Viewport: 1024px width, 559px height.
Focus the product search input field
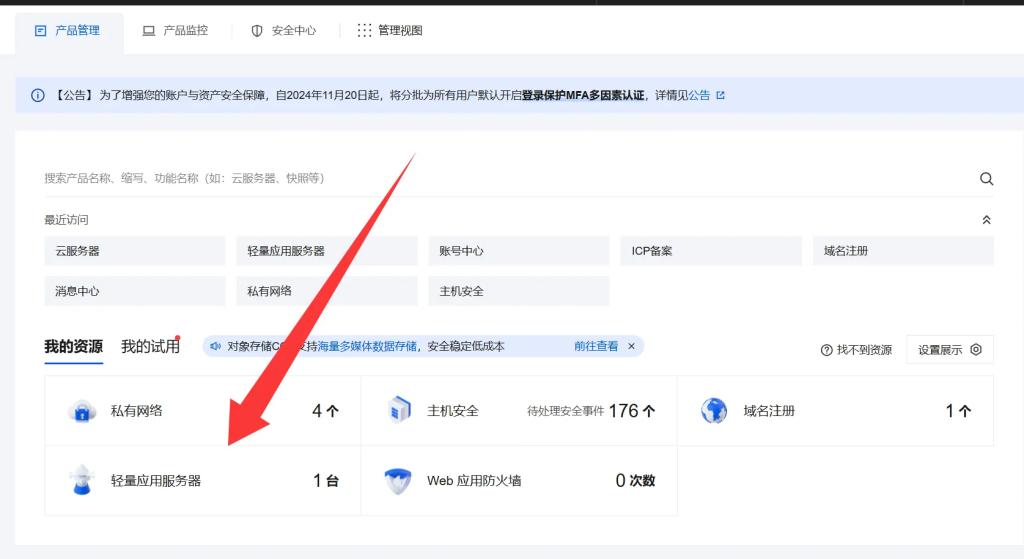[500, 178]
